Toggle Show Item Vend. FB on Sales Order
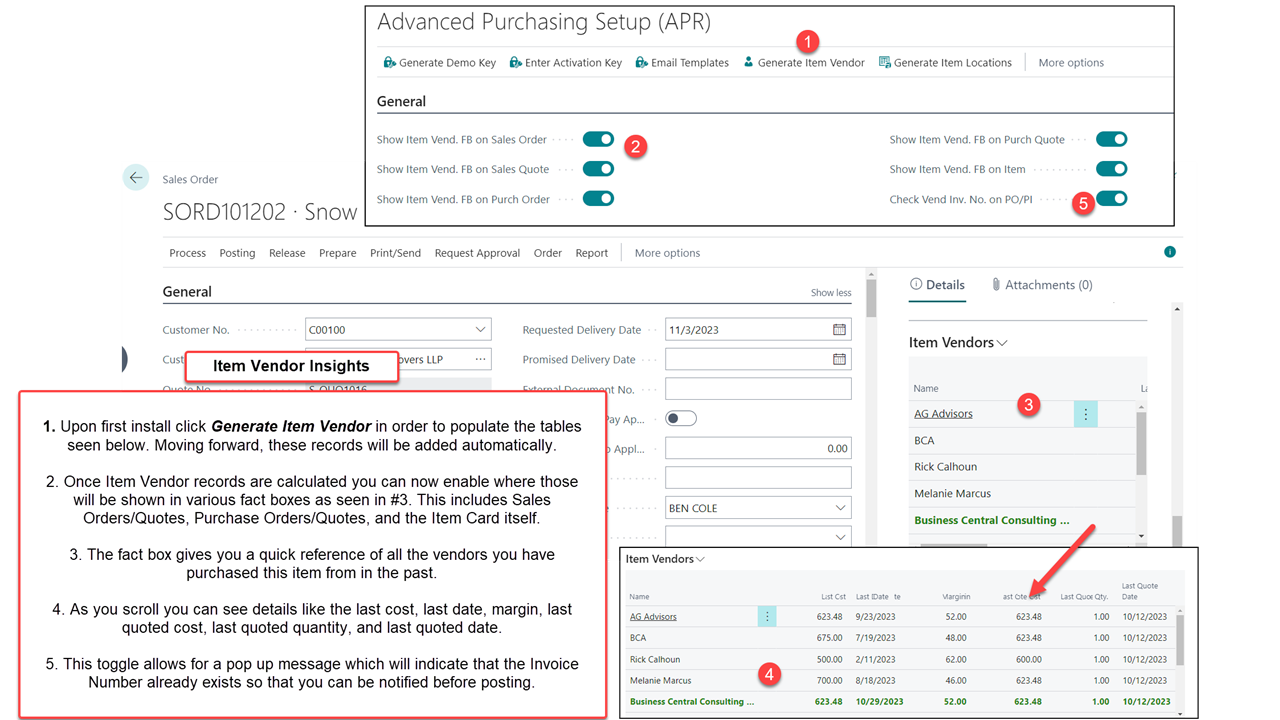The width and height of the screenshot is (1280, 720). (x=598, y=139)
